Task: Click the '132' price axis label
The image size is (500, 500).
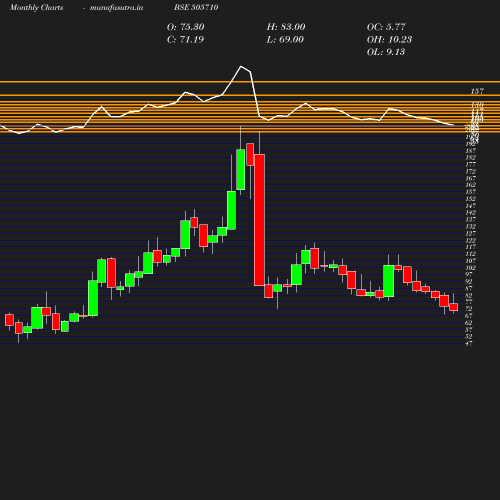Action: point(471,226)
